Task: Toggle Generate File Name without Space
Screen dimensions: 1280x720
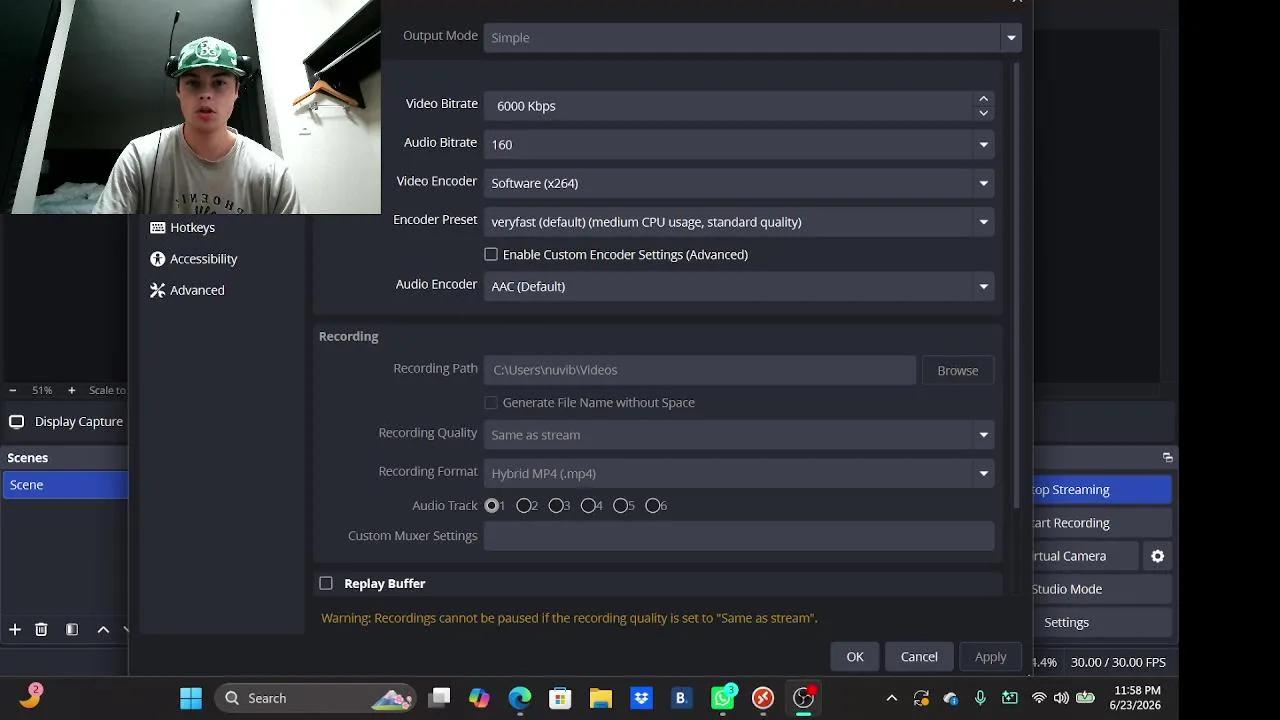Action: [491, 402]
